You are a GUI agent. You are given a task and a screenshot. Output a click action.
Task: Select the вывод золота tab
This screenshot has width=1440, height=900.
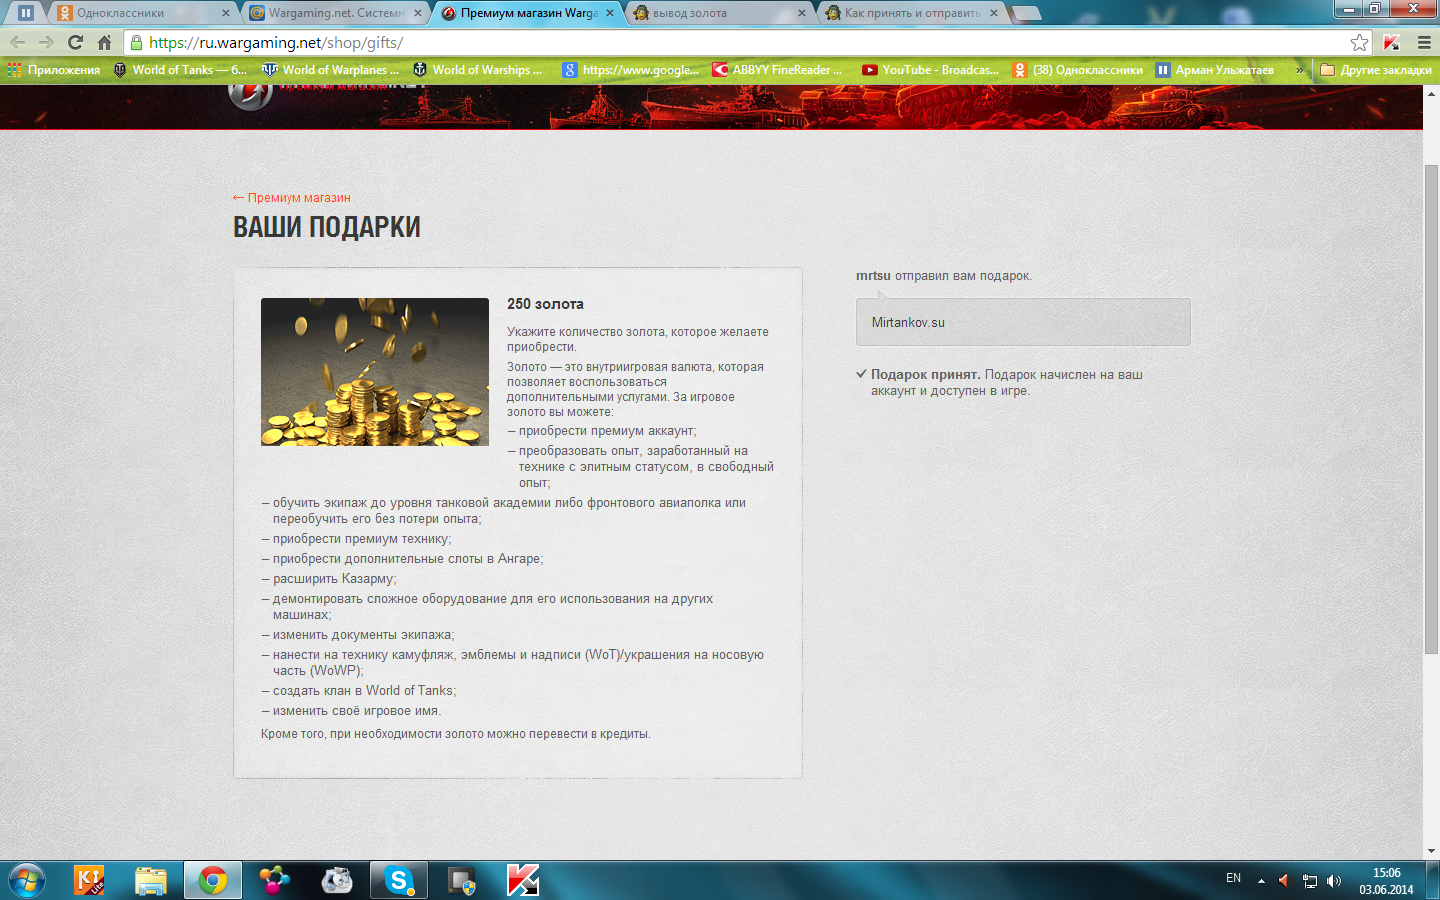[x=718, y=13]
